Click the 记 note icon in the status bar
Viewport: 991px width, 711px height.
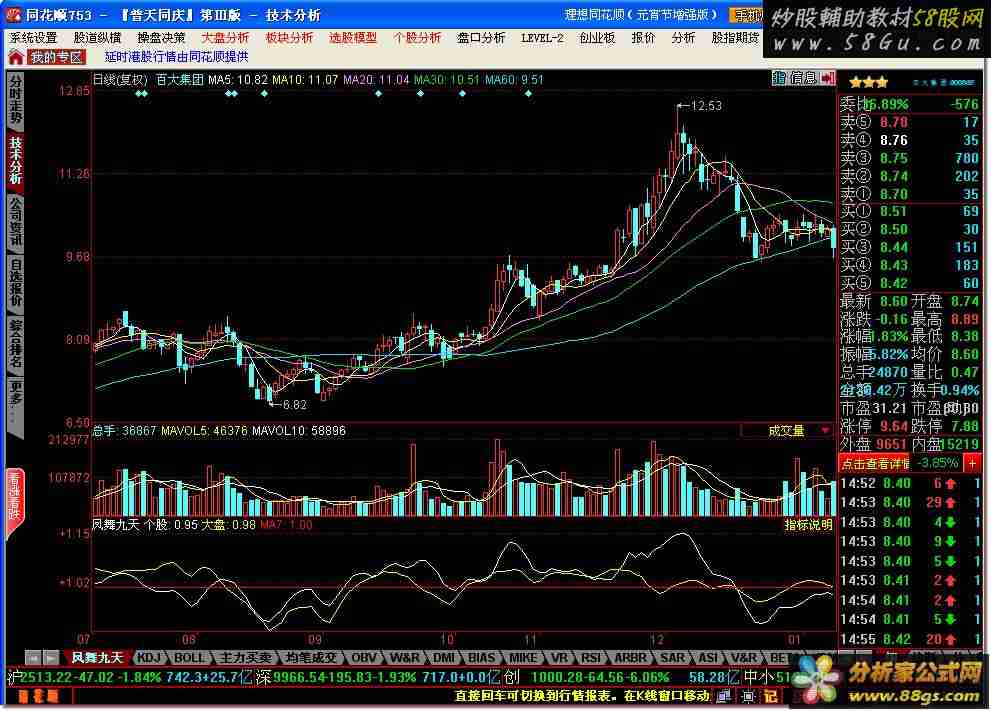click(770, 696)
